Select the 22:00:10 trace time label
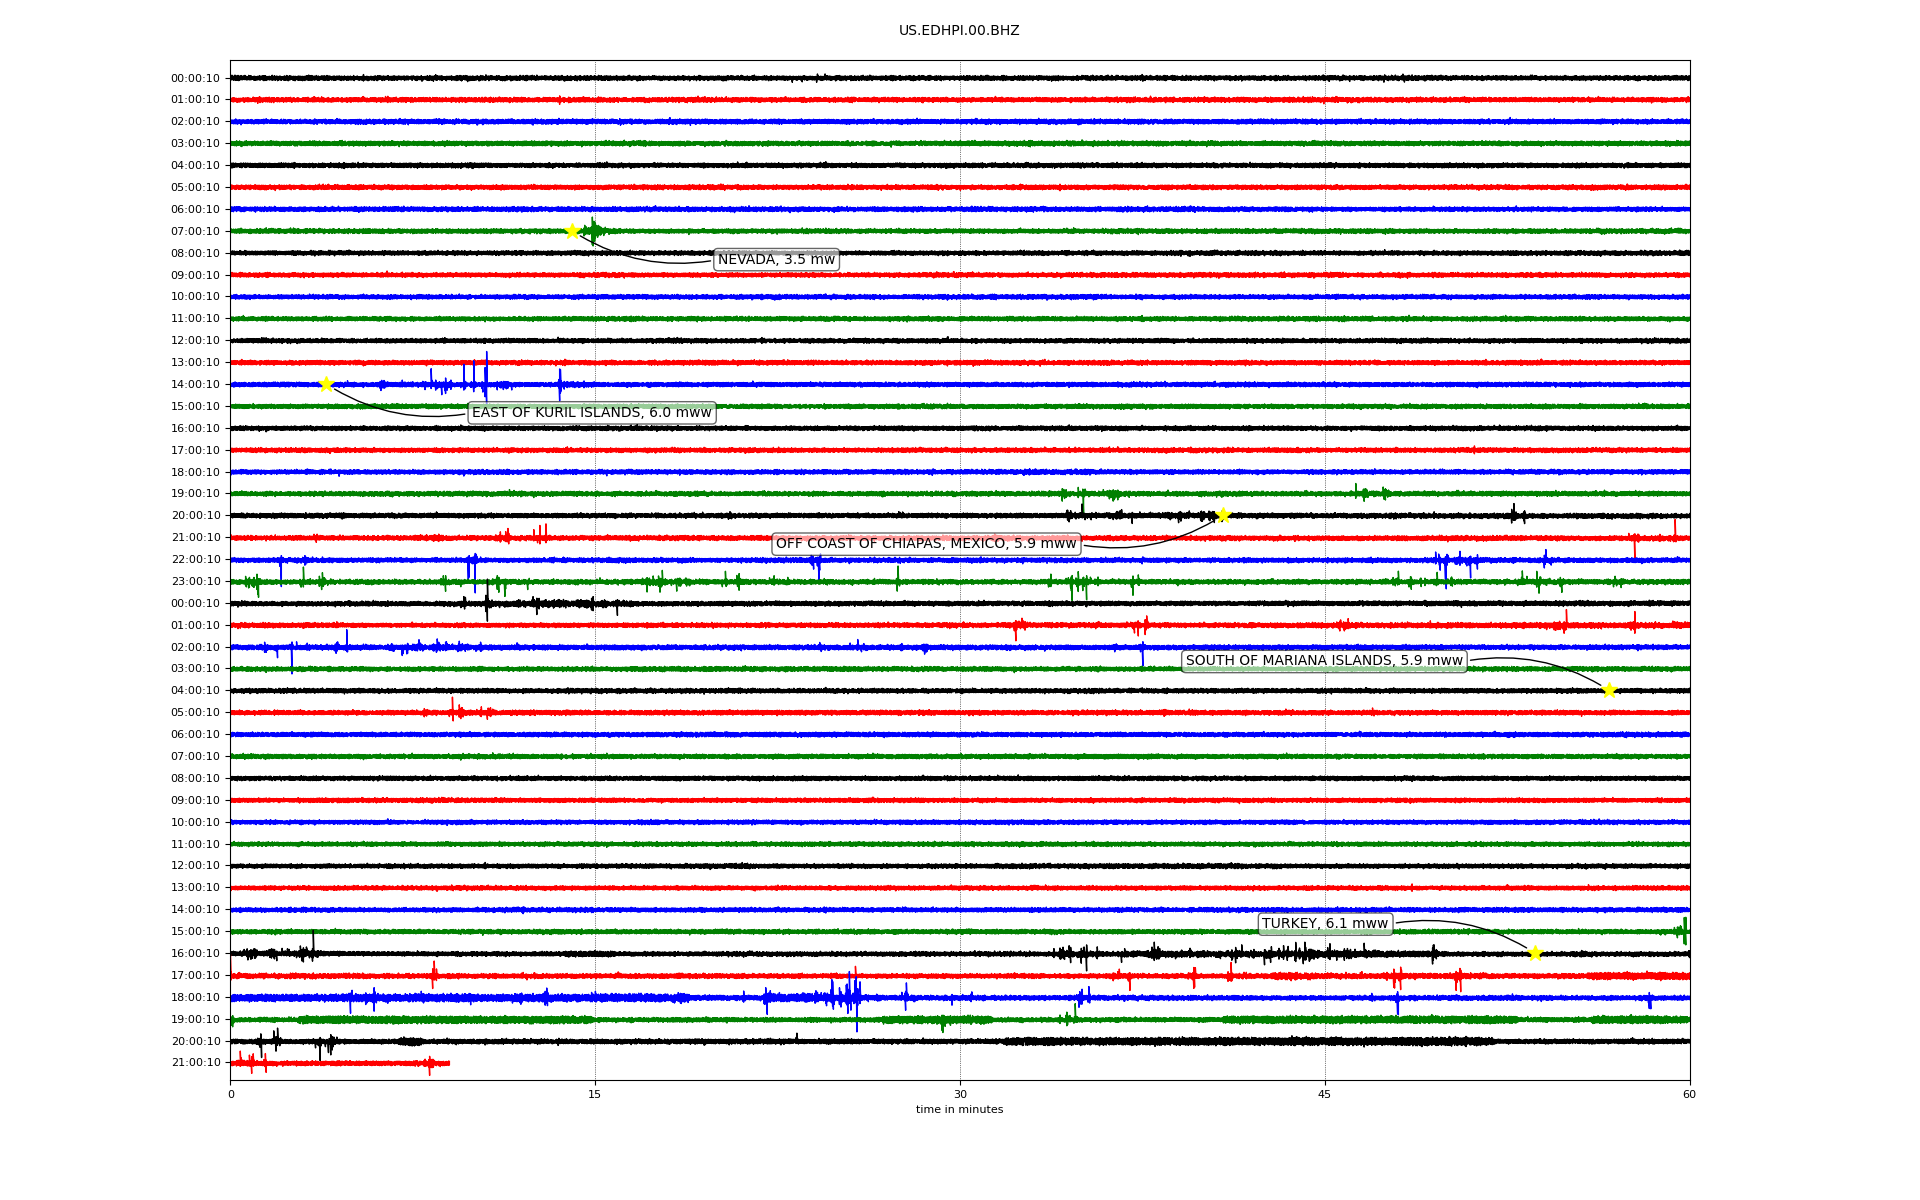This screenshot has height=1200, width=1920. pyautogui.click(x=195, y=560)
